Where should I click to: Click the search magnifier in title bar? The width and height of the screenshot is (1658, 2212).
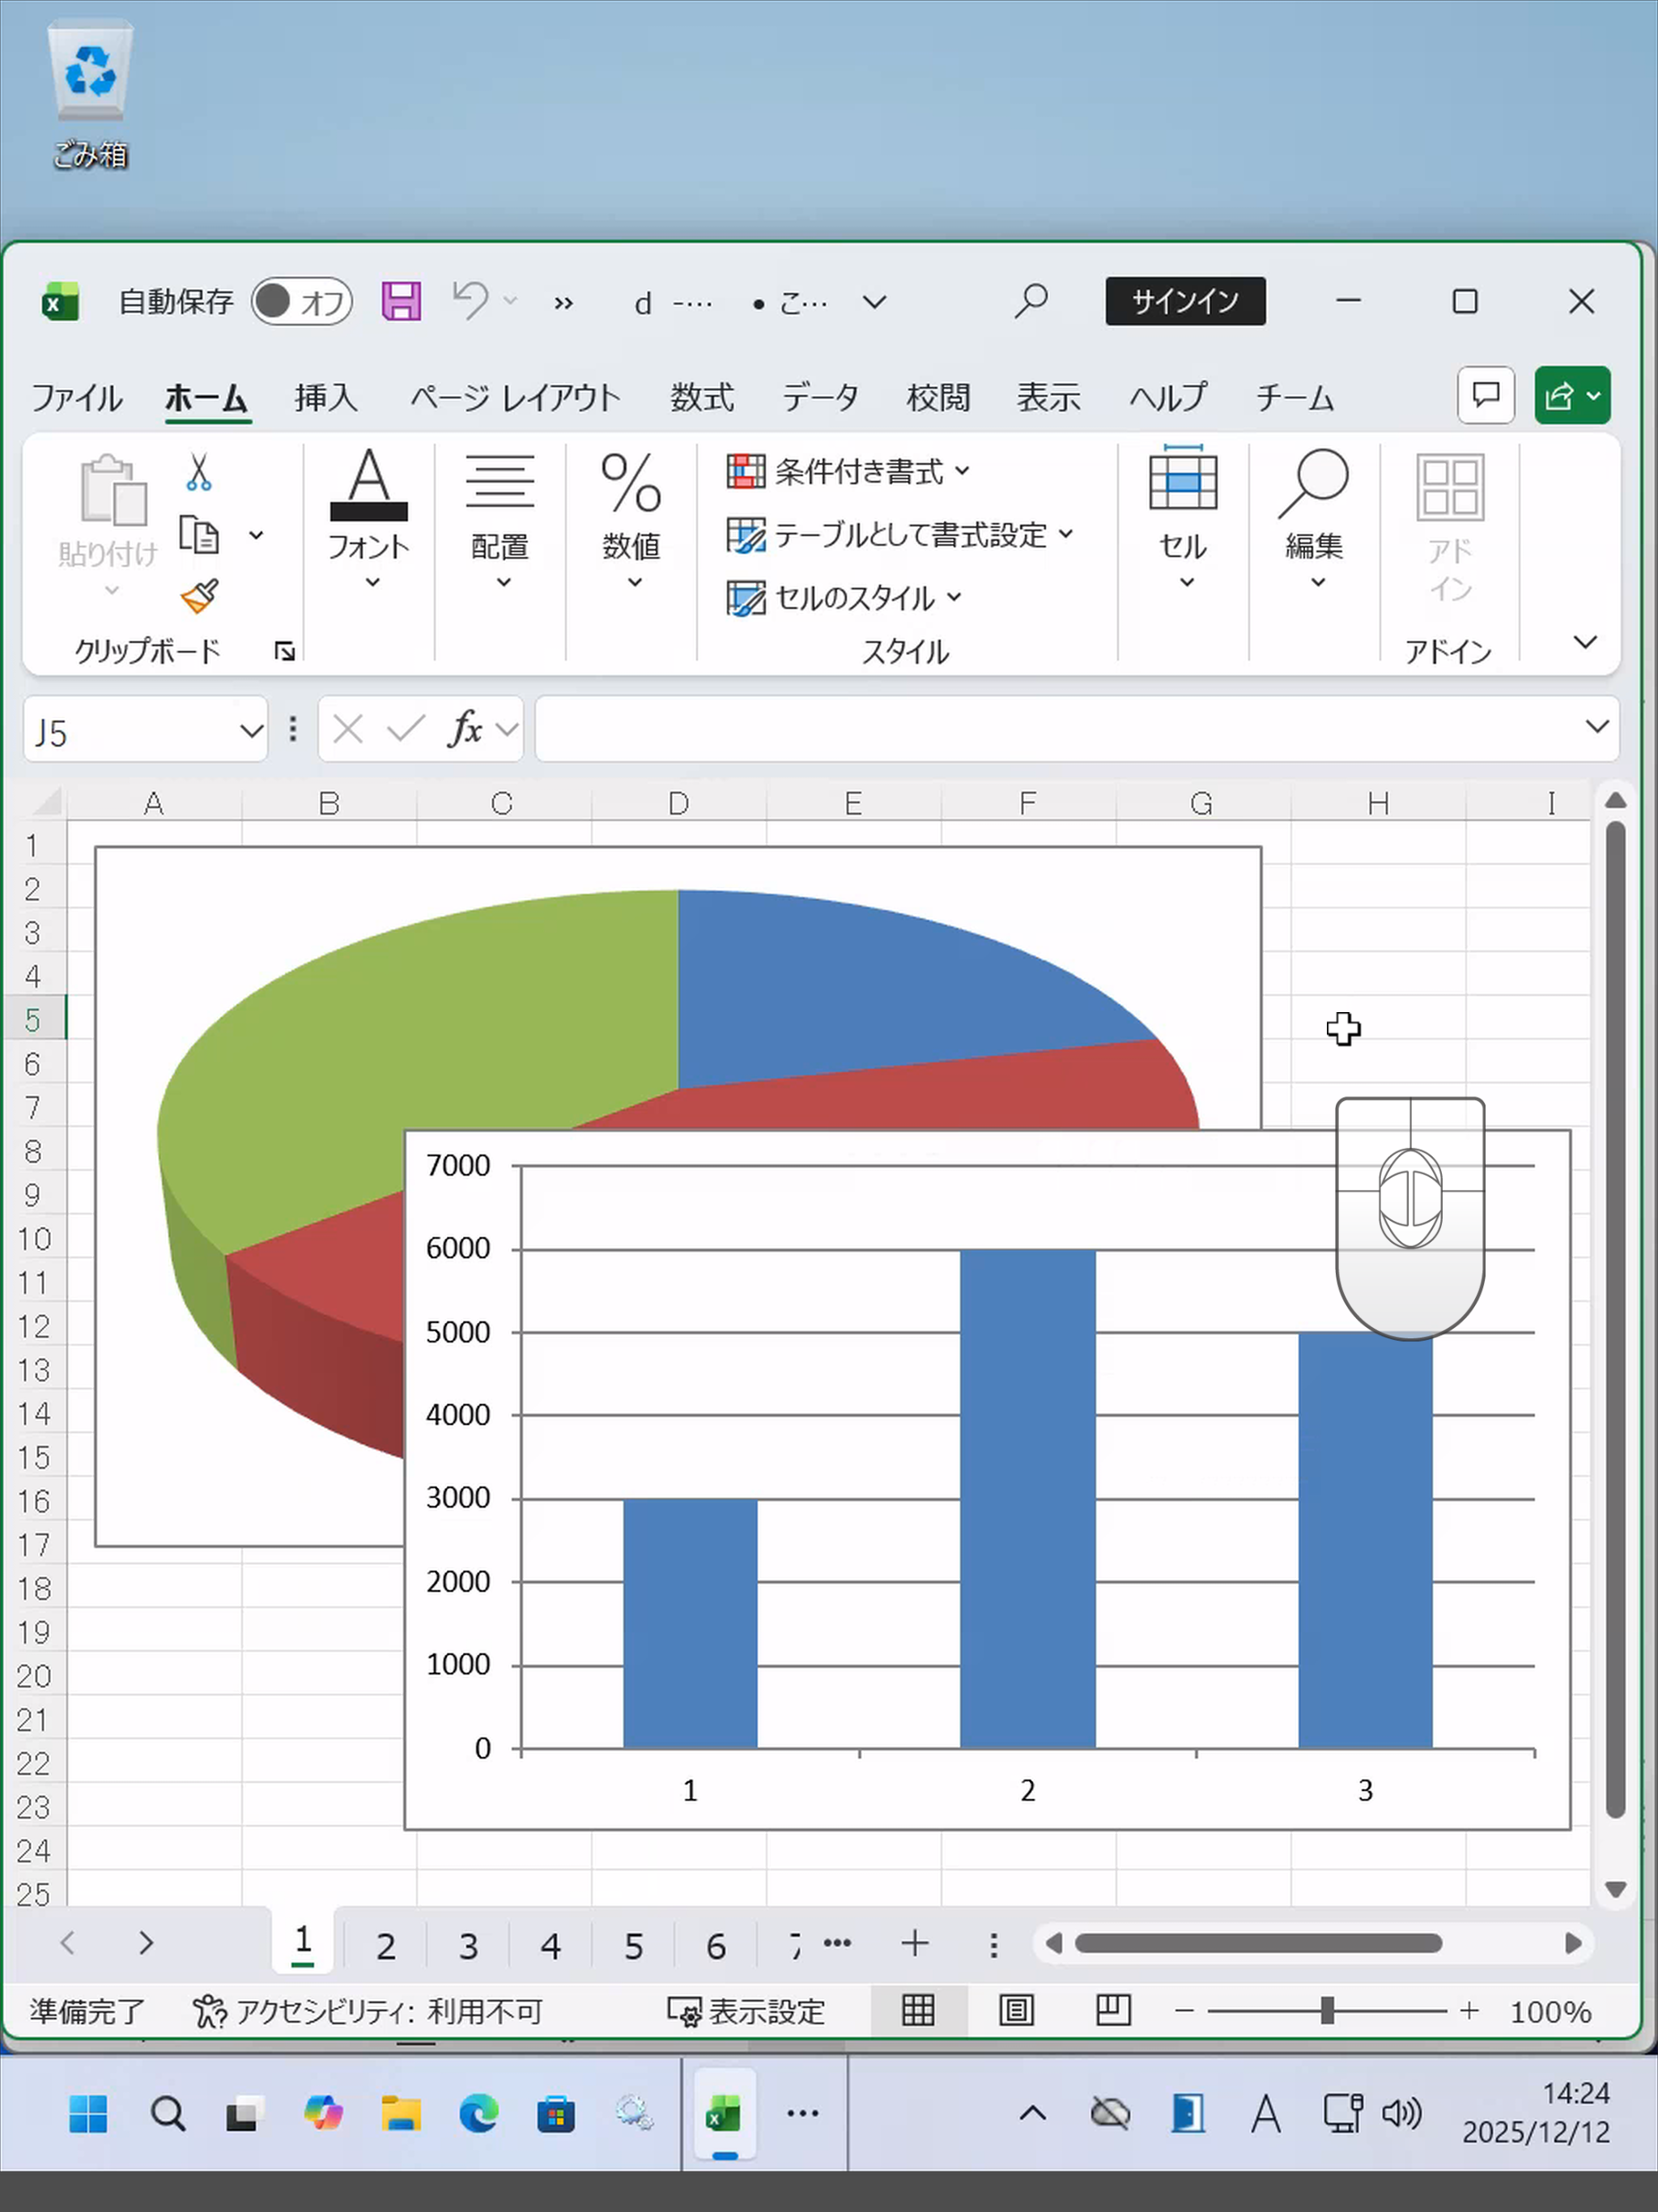click(1030, 301)
